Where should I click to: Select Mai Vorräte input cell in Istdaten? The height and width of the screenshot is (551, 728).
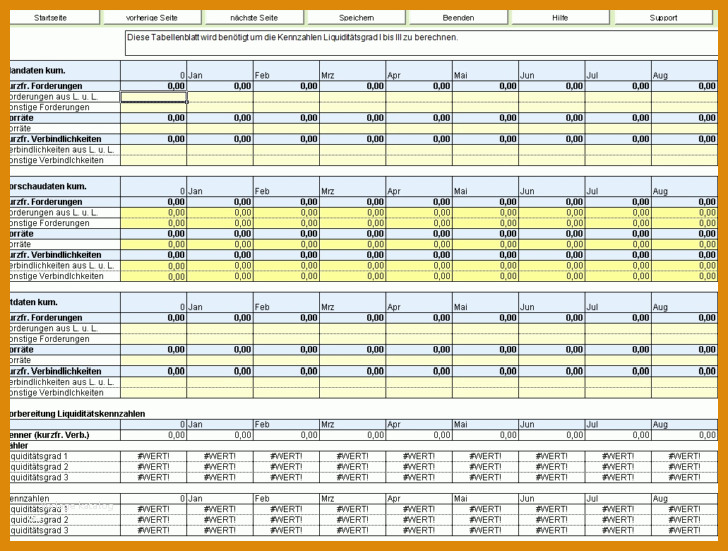(x=486, y=360)
